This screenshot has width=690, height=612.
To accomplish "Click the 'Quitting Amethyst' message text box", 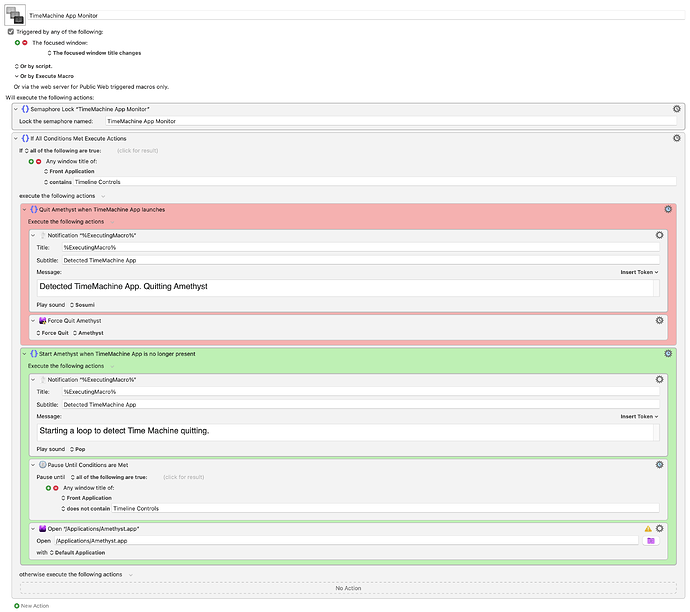I will coord(345,288).
